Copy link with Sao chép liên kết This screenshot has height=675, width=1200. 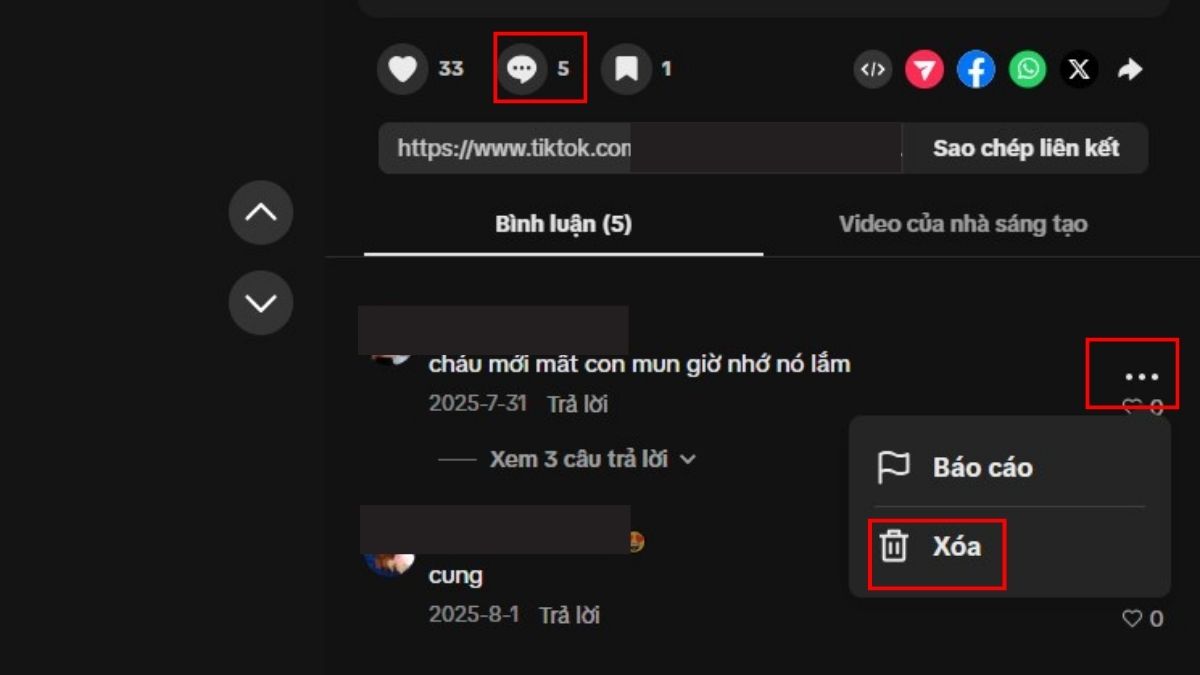coord(1025,148)
